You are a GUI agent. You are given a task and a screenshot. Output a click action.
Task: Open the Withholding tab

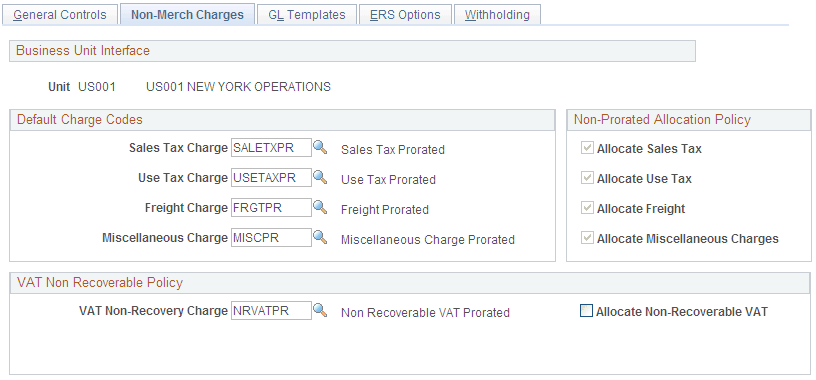498,14
